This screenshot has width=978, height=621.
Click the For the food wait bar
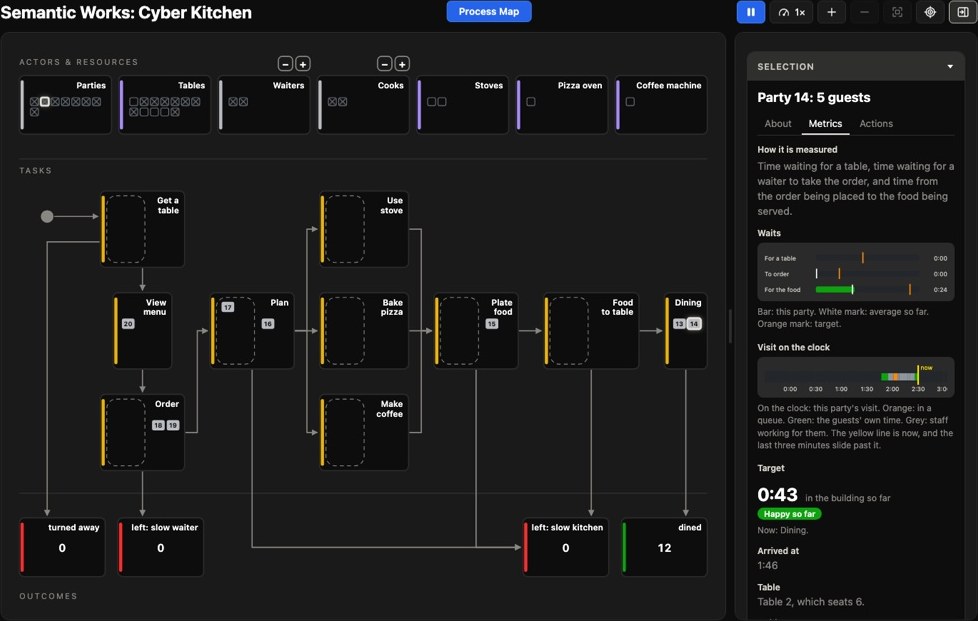[x=867, y=289]
